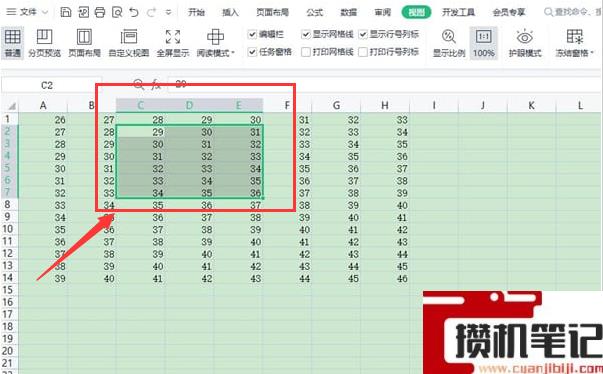Switch to 分页预览 page break preview
This screenshot has width=603, height=374.
pyautogui.click(x=44, y=43)
